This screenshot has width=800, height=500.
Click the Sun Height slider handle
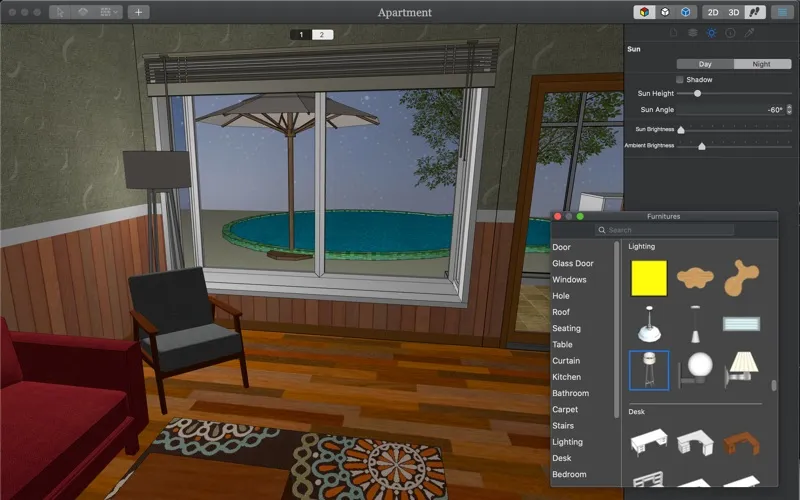[697, 93]
